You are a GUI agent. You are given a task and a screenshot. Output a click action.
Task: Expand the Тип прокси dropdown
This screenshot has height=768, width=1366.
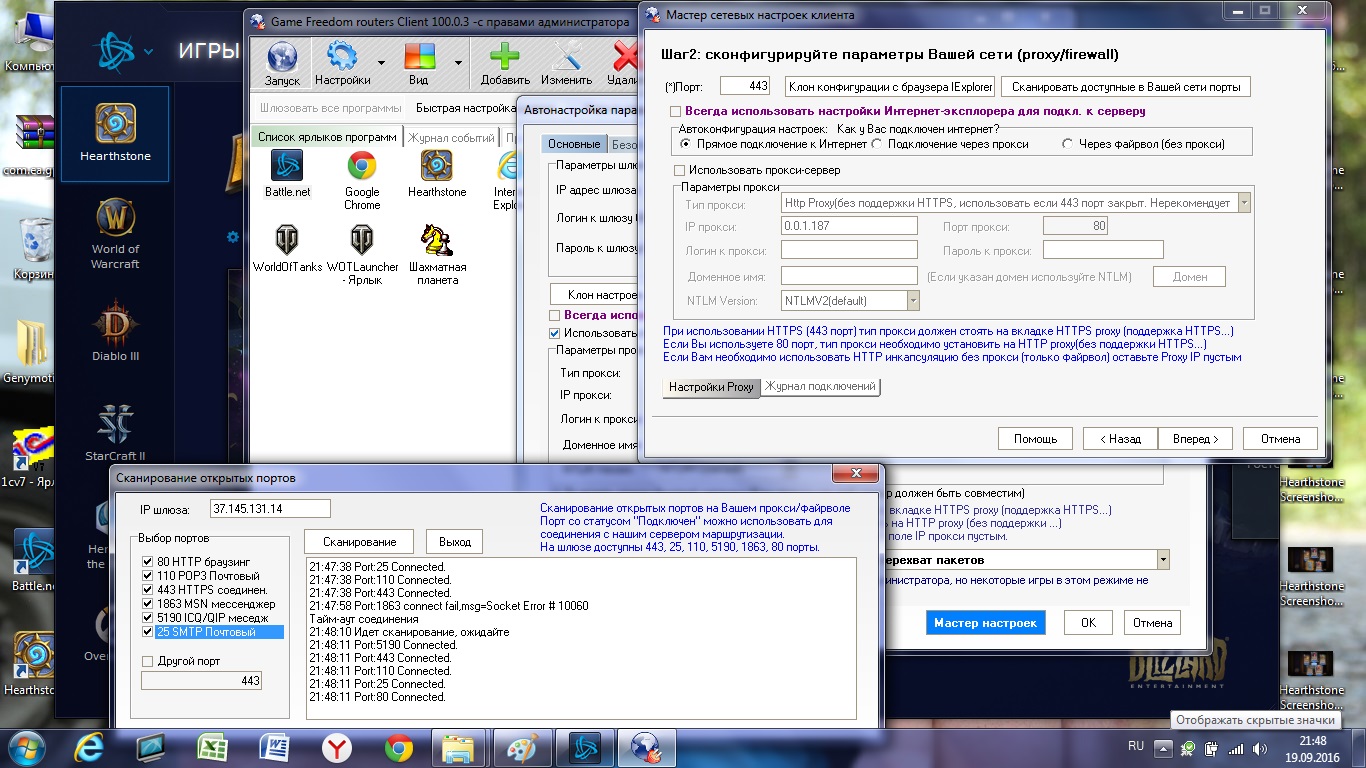tap(1244, 203)
